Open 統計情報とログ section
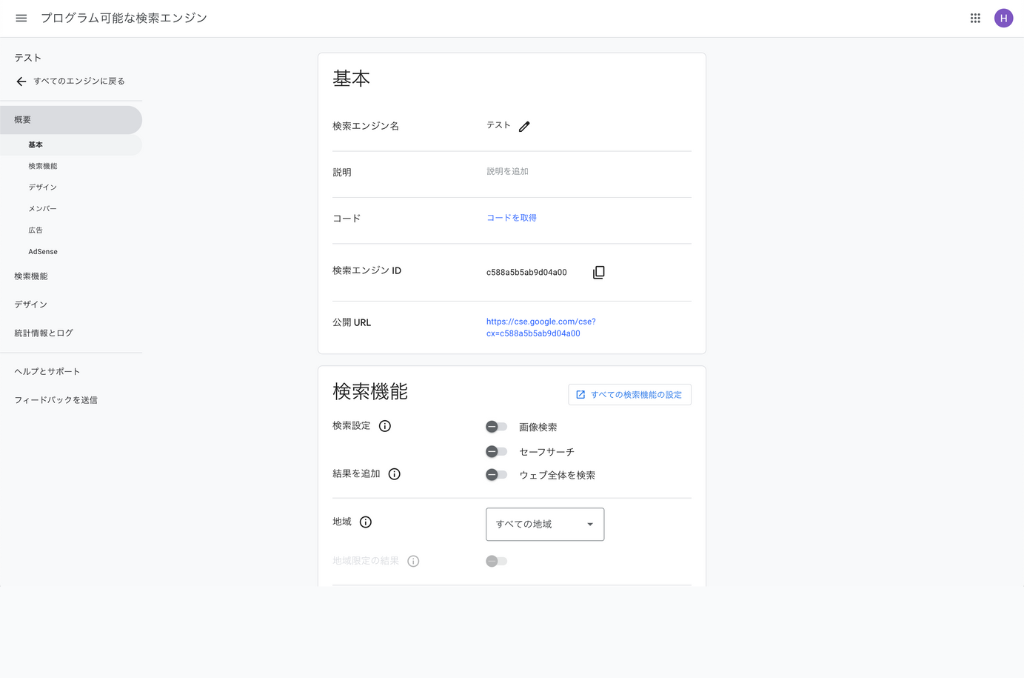1024x678 pixels. [44, 333]
